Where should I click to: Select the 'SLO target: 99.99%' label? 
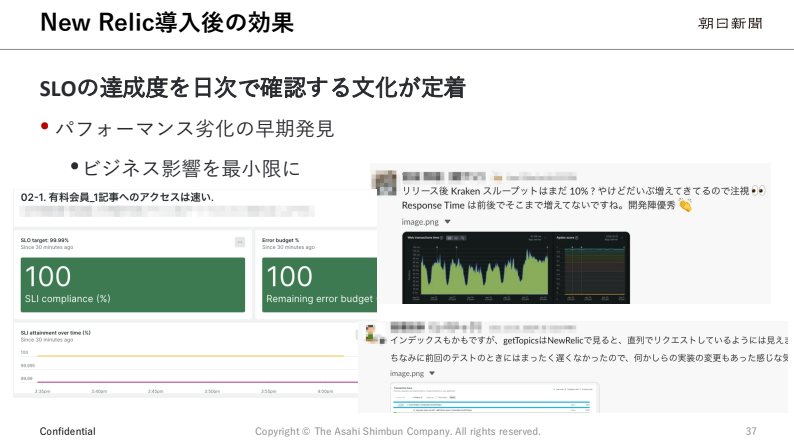coord(45,240)
